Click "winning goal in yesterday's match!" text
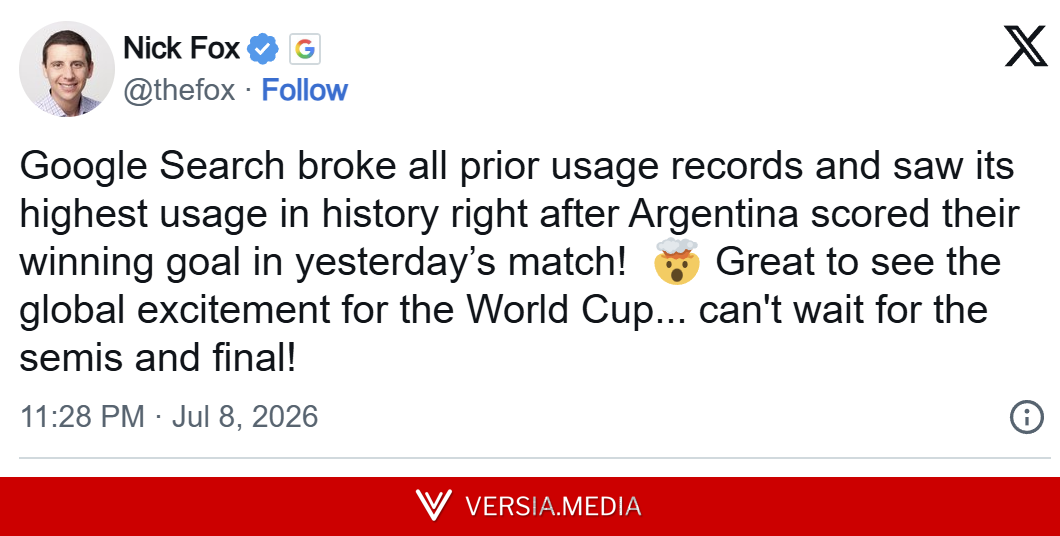Screen dimensions: 1060x536 tap(323, 262)
